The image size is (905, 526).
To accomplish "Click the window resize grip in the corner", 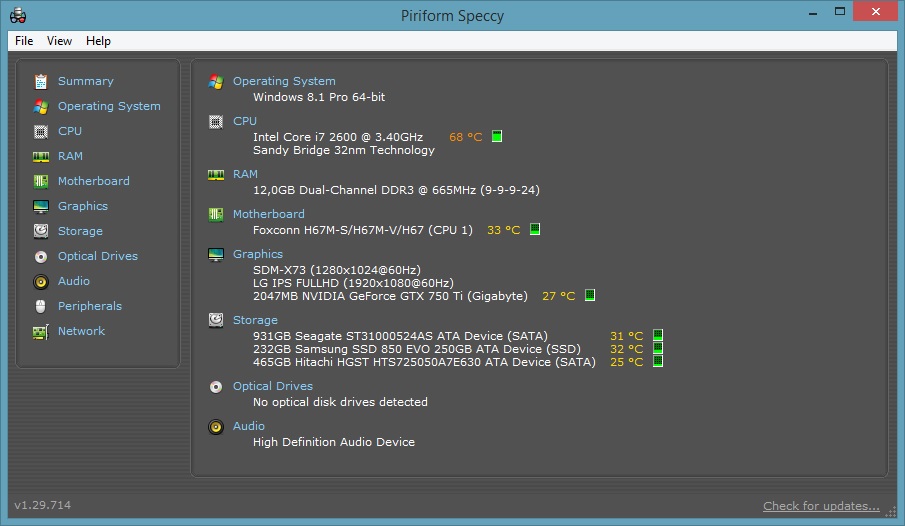I will point(891,512).
